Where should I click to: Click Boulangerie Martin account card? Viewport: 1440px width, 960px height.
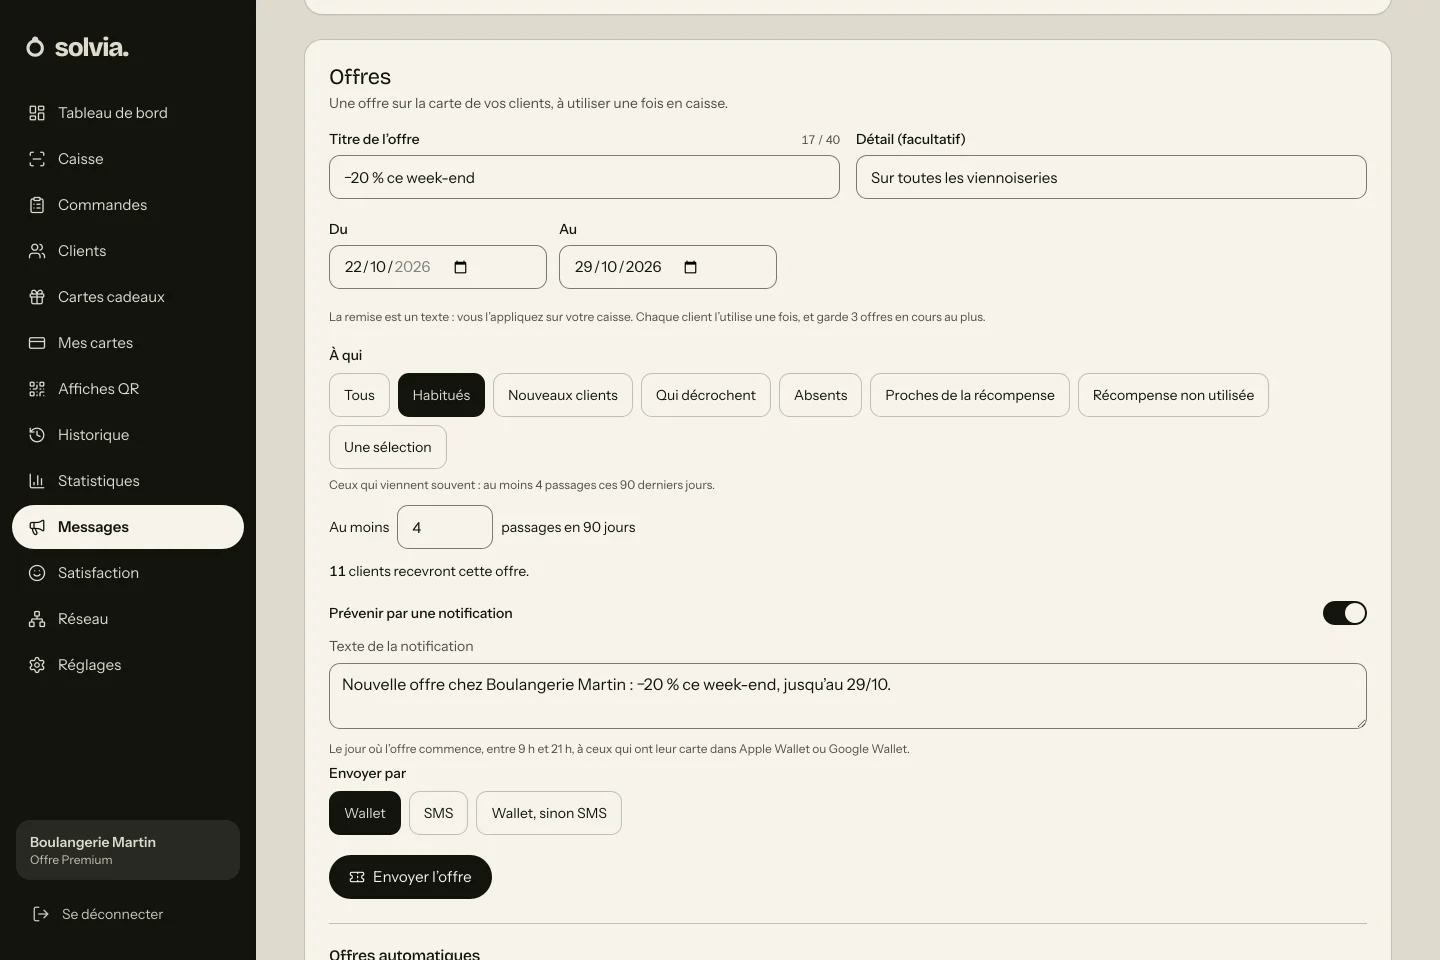click(x=128, y=850)
